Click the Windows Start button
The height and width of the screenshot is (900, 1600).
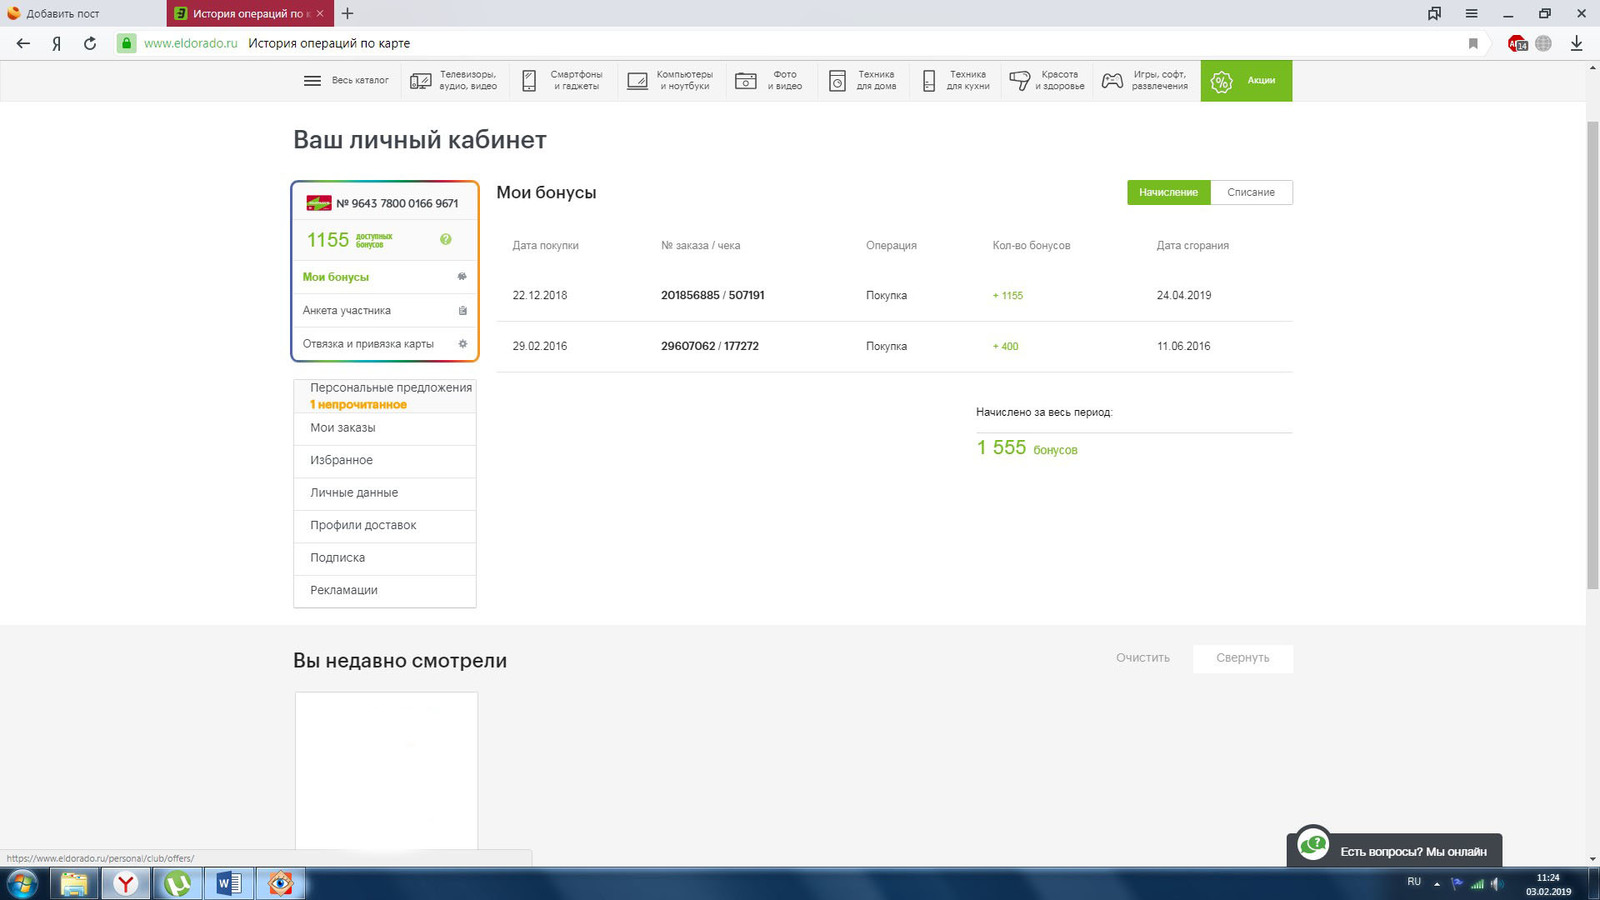(x=22, y=884)
